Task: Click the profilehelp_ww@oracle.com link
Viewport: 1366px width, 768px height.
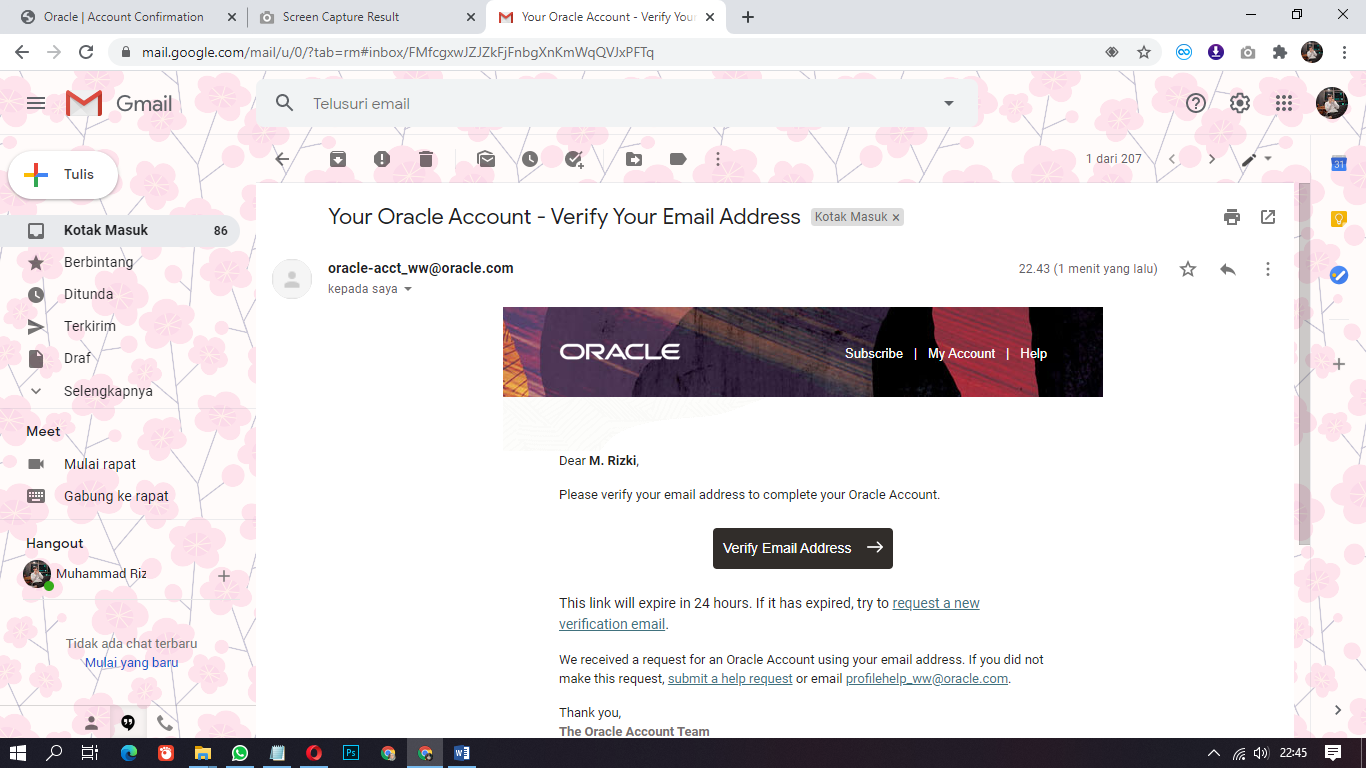Action: pyautogui.click(x=927, y=679)
